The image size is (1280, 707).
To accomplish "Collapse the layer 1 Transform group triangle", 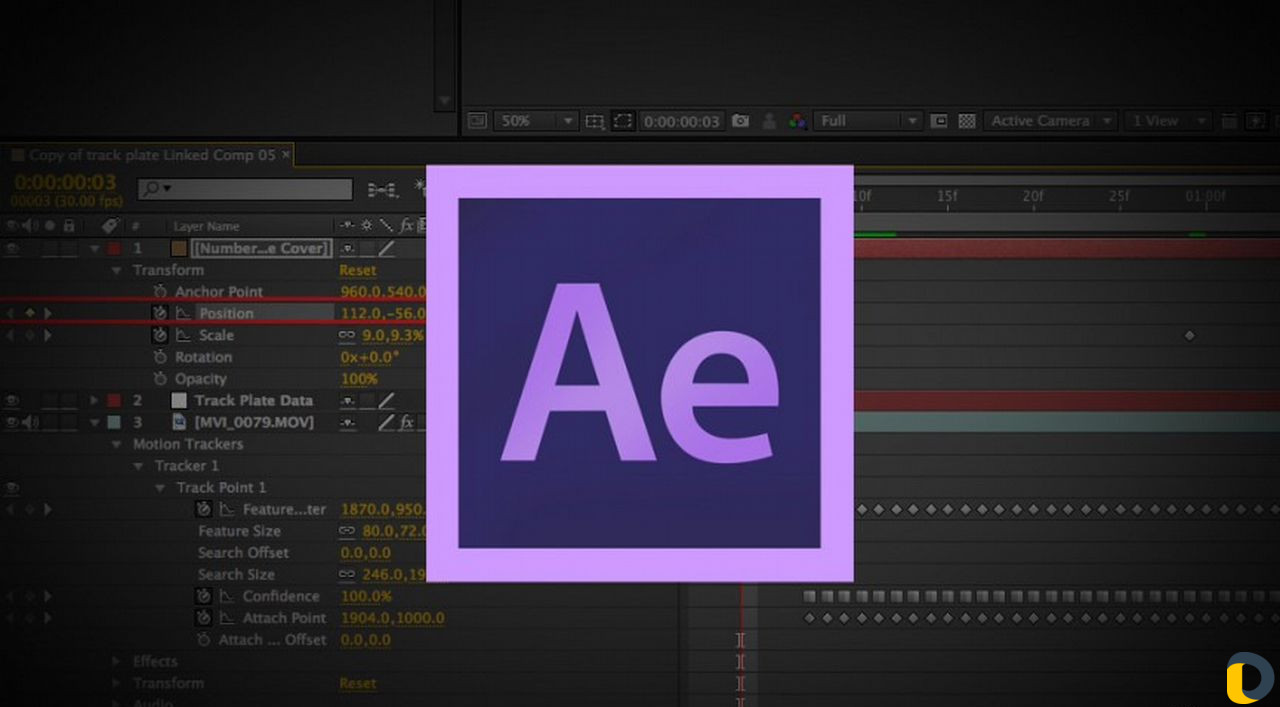I will (118, 271).
